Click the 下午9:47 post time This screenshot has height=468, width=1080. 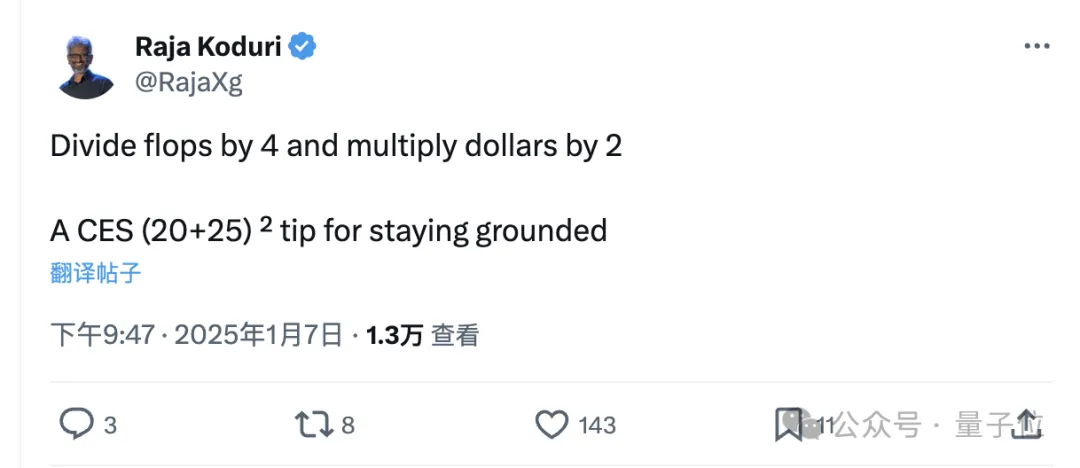coord(102,335)
